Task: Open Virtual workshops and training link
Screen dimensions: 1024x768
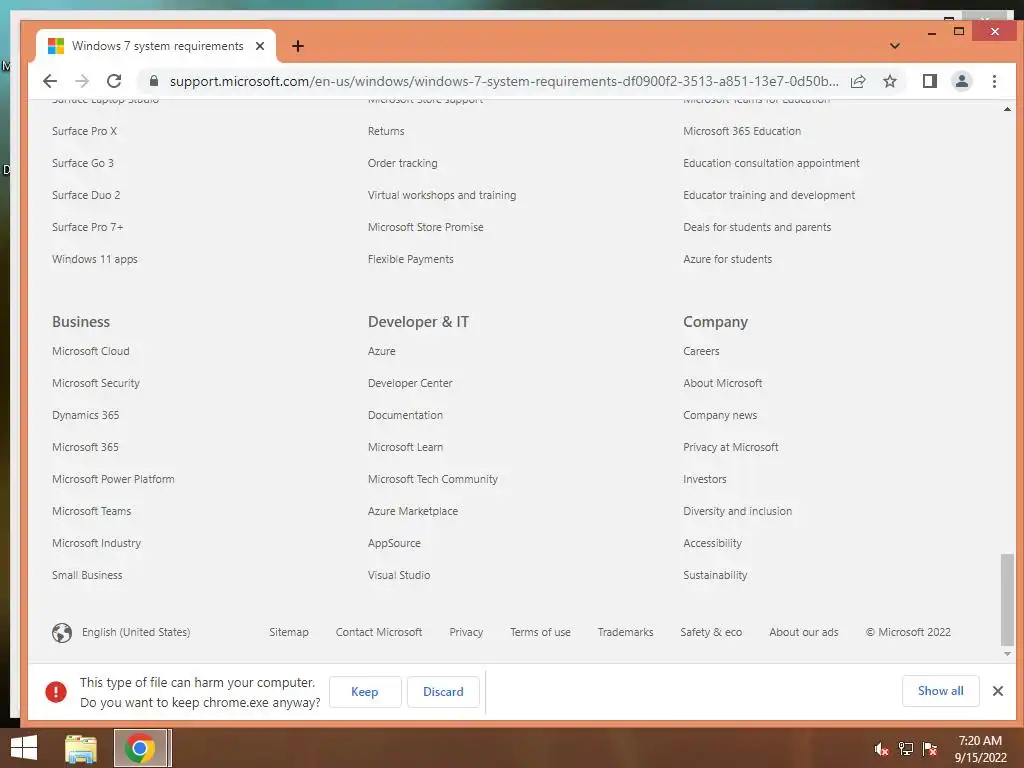Action: [441, 195]
